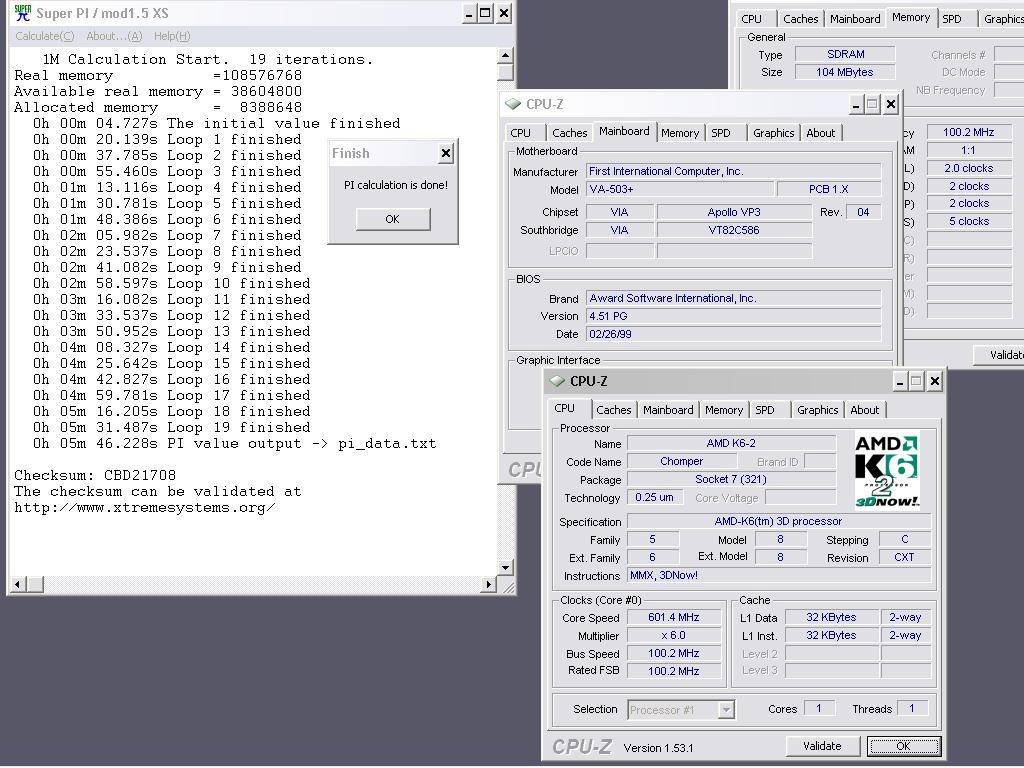Screen dimensions: 1024x768
Task: Click the AMD K6-2 3DNow! logo
Action: tap(887, 470)
